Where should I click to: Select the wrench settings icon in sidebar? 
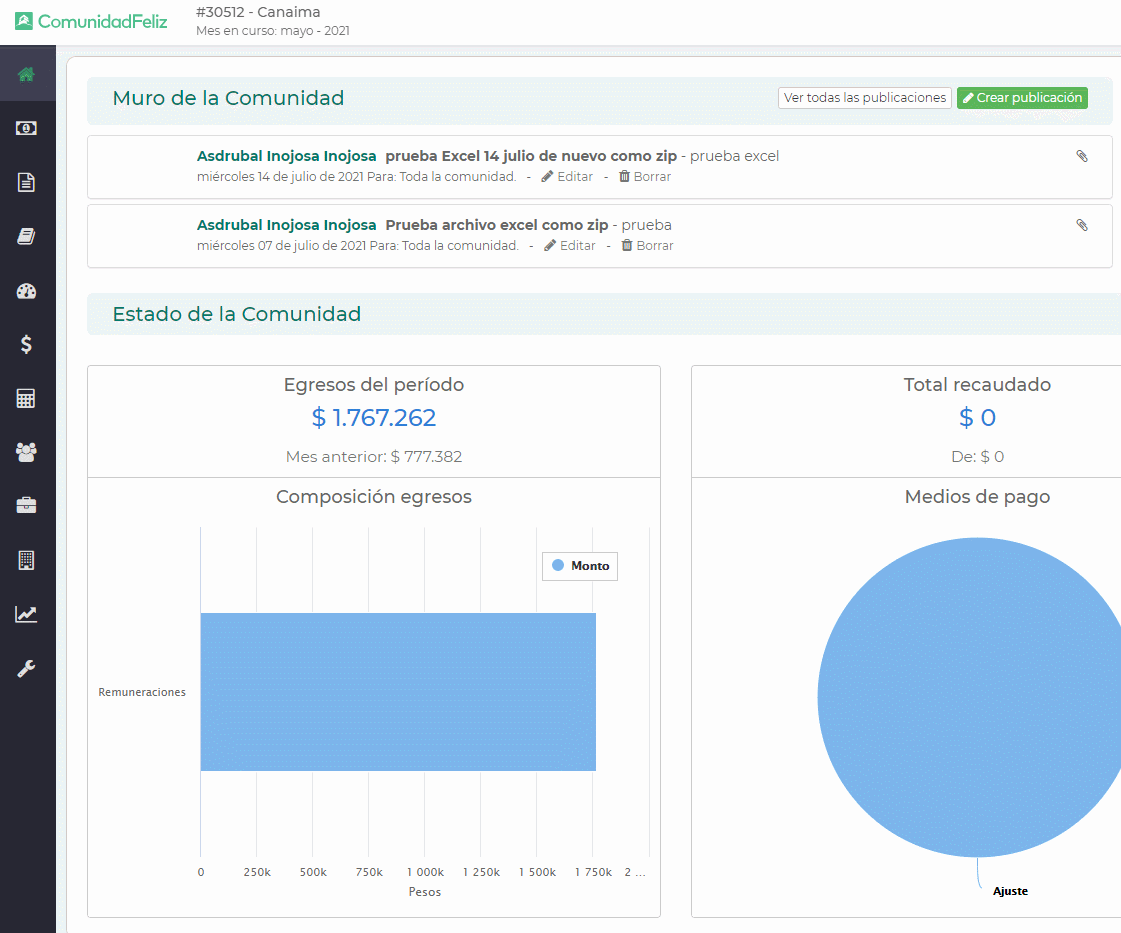point(26,668)
